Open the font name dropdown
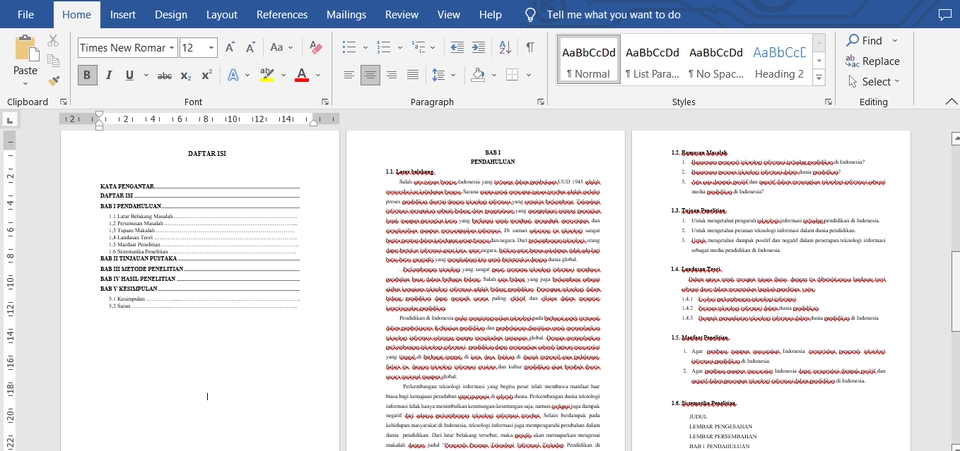 point(171,48)
